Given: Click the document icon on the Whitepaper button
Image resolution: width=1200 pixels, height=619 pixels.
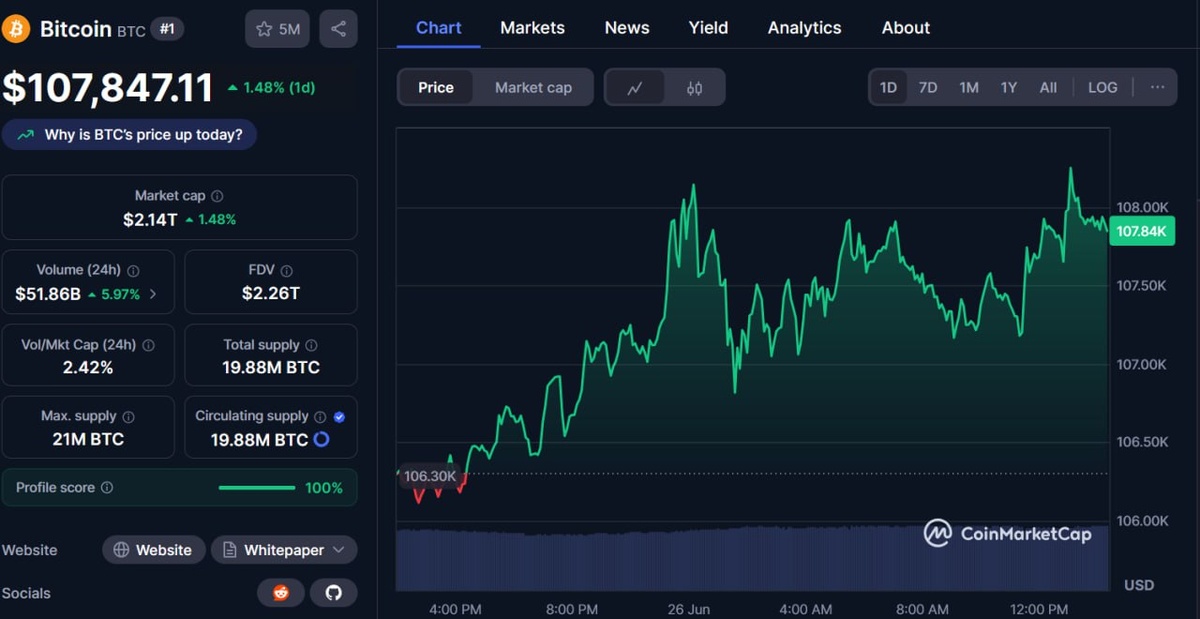Looking at the screenshot, I should 230,550.
